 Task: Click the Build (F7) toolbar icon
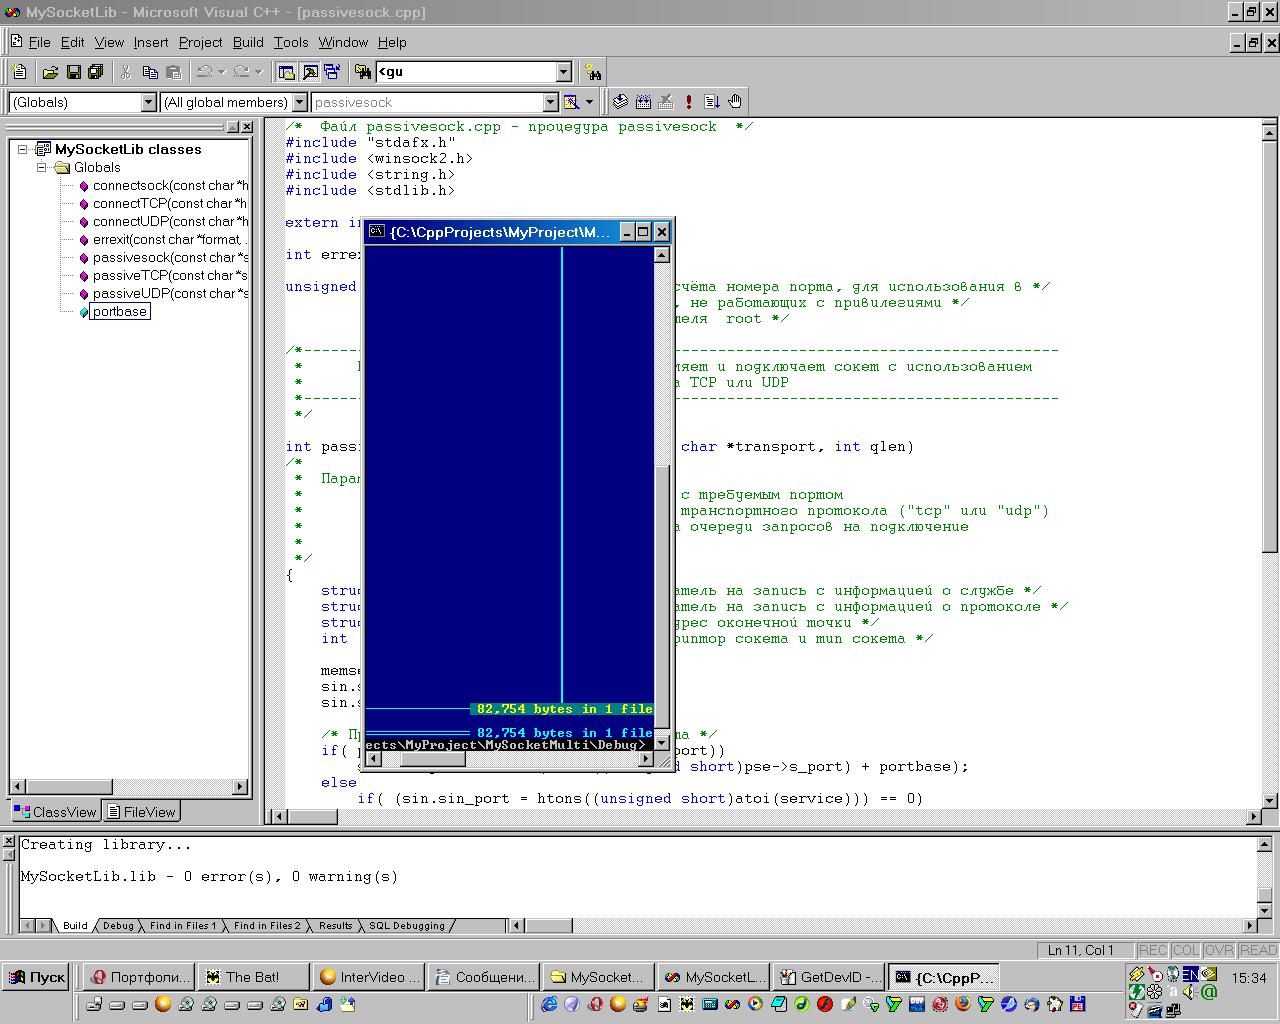[643, 102]
